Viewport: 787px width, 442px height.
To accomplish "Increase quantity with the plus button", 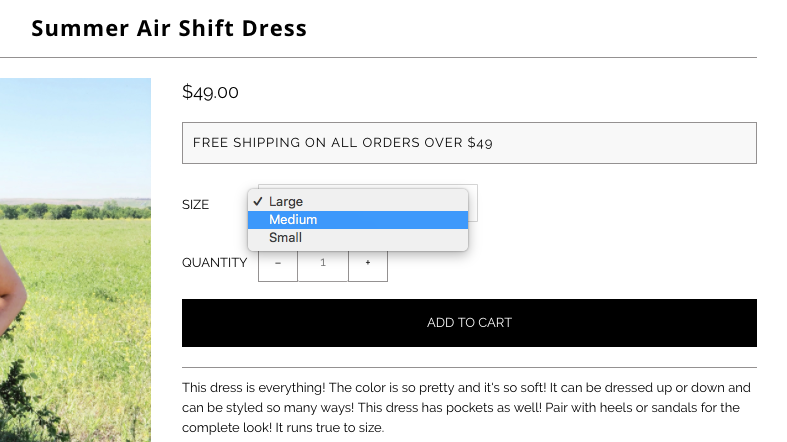I will pos(368,263).
